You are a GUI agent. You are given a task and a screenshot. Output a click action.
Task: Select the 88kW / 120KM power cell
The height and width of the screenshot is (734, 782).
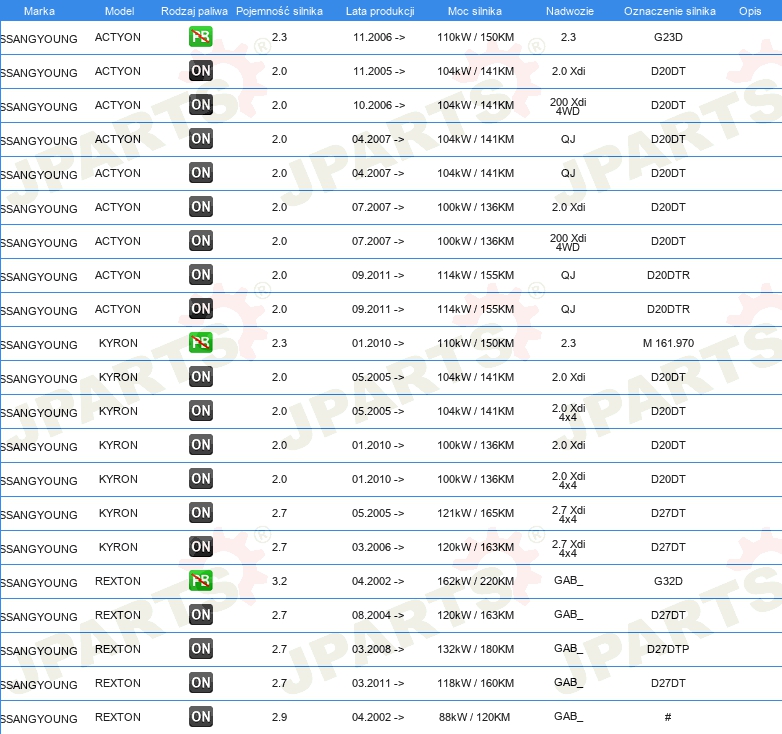point(475,717)
